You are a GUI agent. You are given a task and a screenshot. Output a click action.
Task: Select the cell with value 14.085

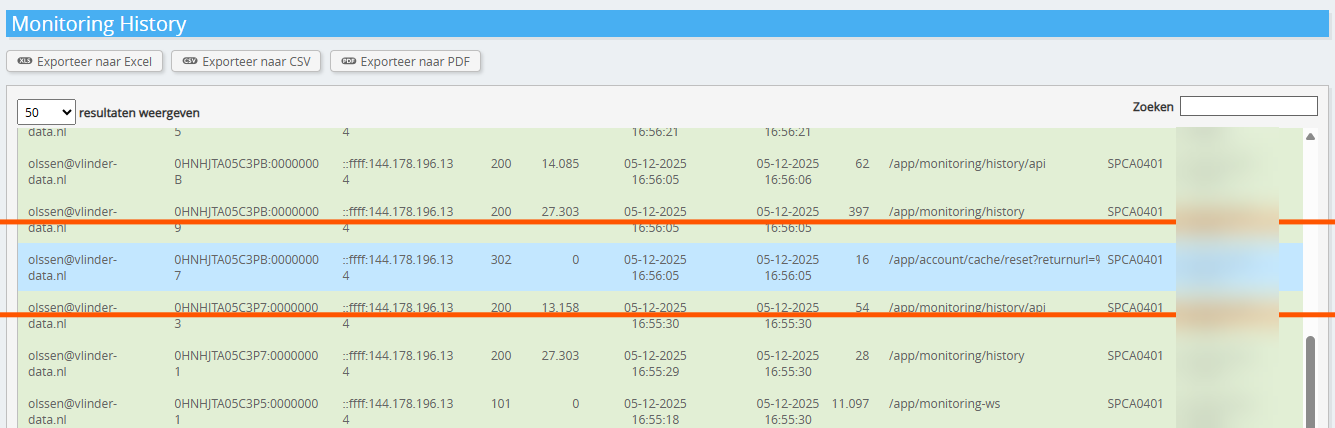click(560, 164)
